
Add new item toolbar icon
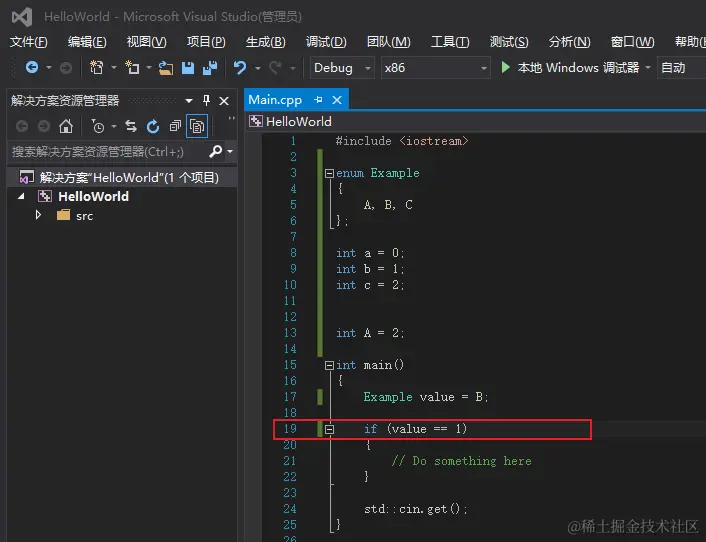132,68
